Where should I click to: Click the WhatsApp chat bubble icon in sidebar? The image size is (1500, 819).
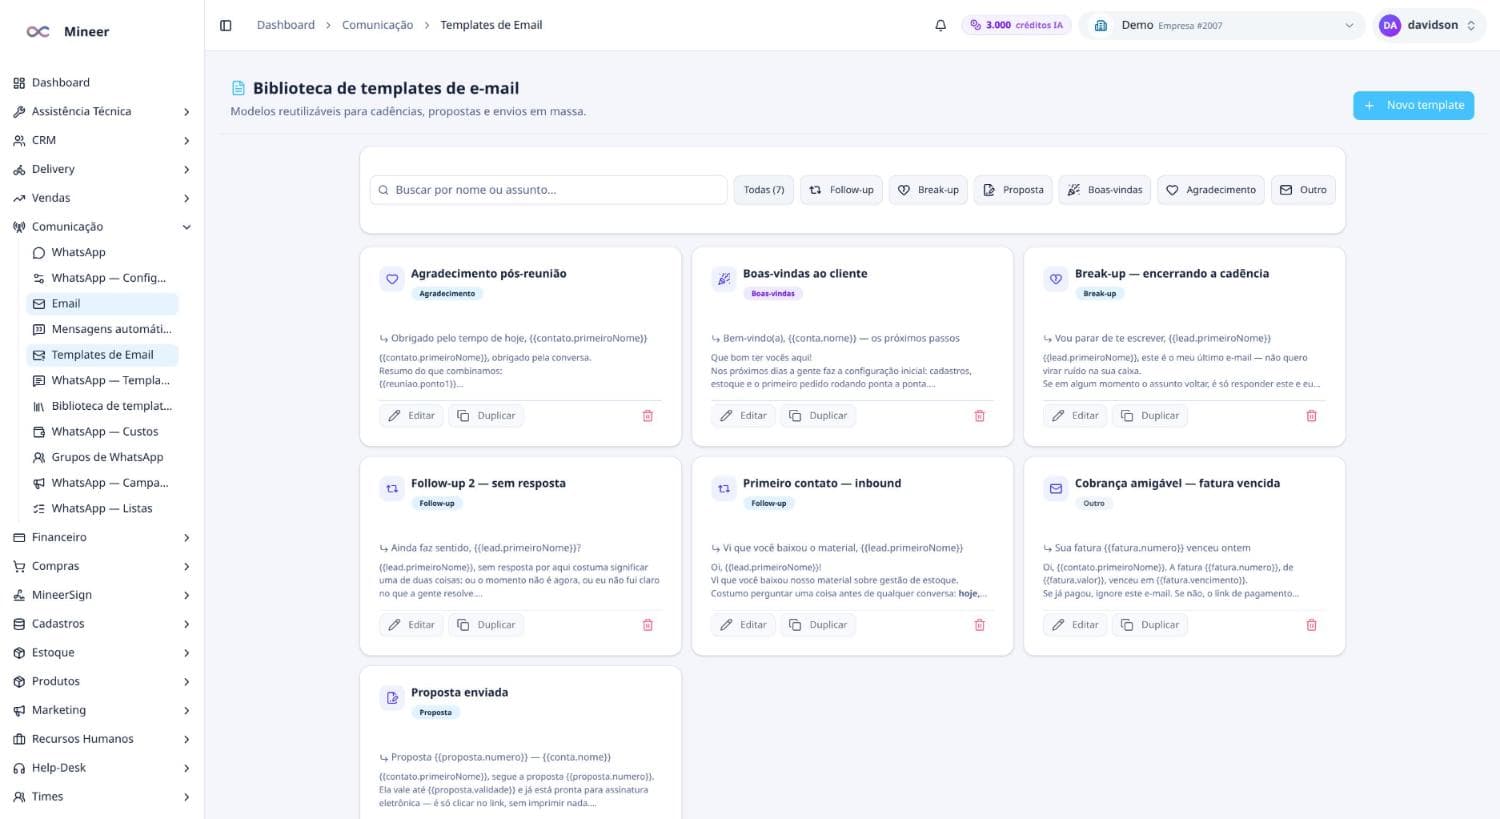[x=39, y=253]
